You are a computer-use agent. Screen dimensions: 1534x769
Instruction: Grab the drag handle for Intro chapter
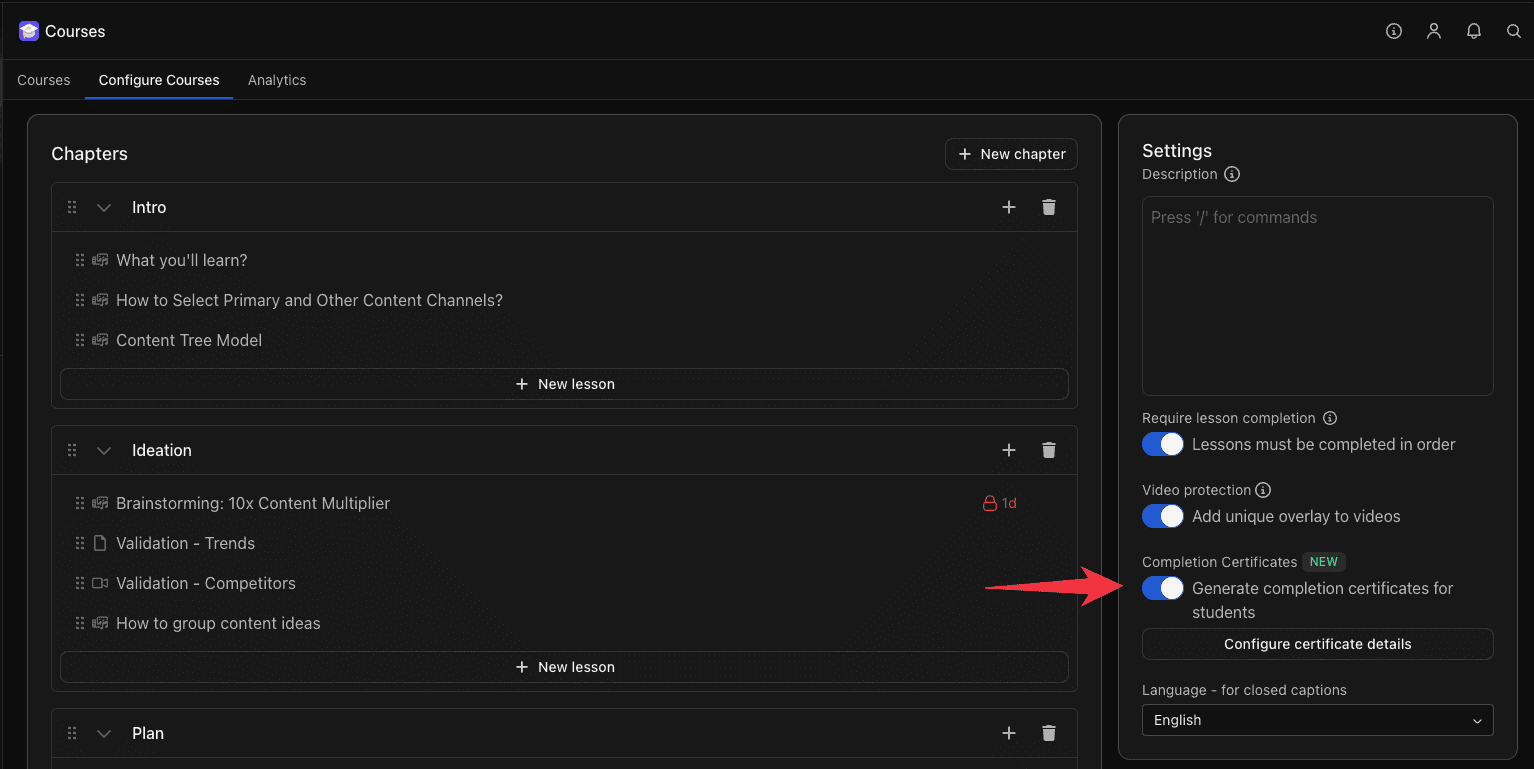(x=72, y=207)
